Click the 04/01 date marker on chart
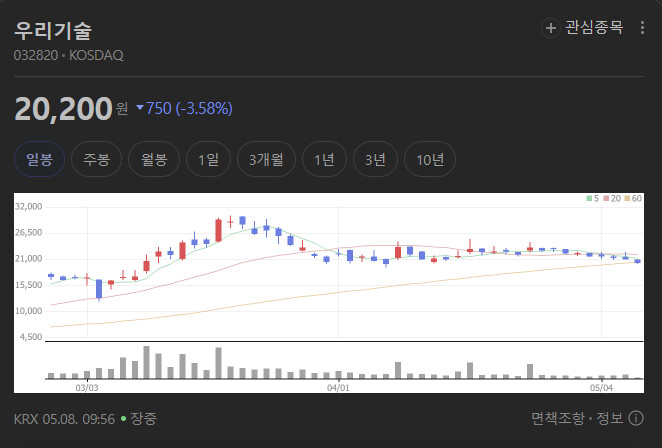The width and height of the screenshot is (662, 448). 338,388
